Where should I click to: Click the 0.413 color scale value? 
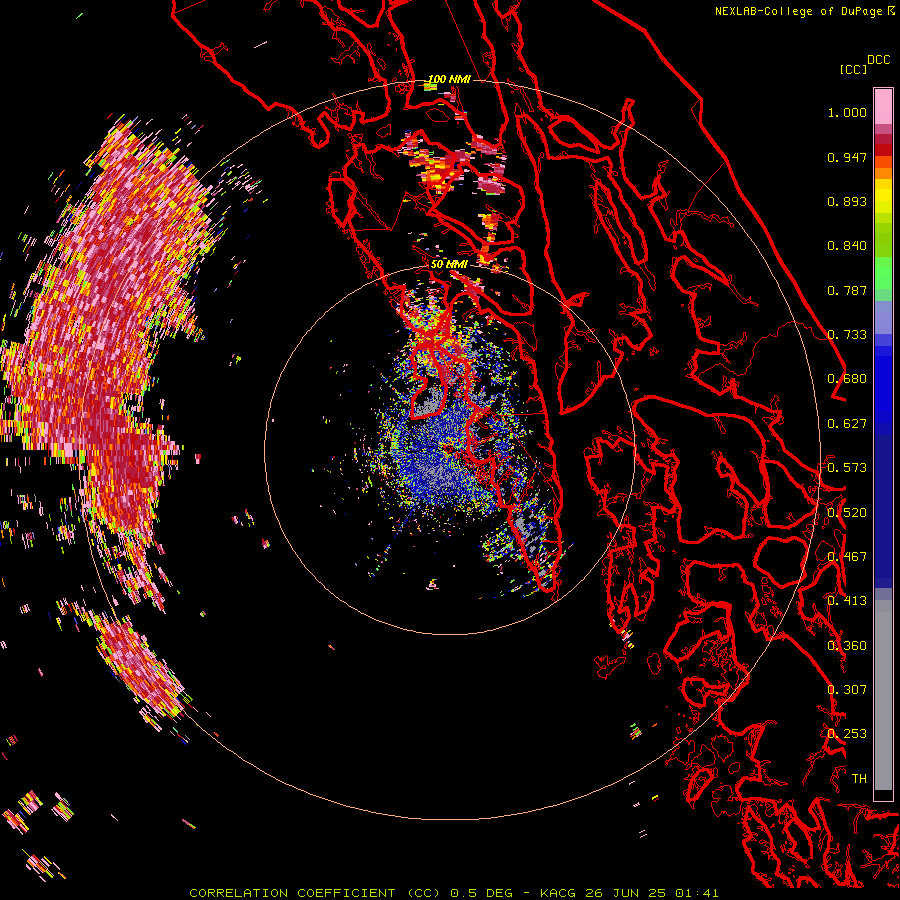(847, 601)
